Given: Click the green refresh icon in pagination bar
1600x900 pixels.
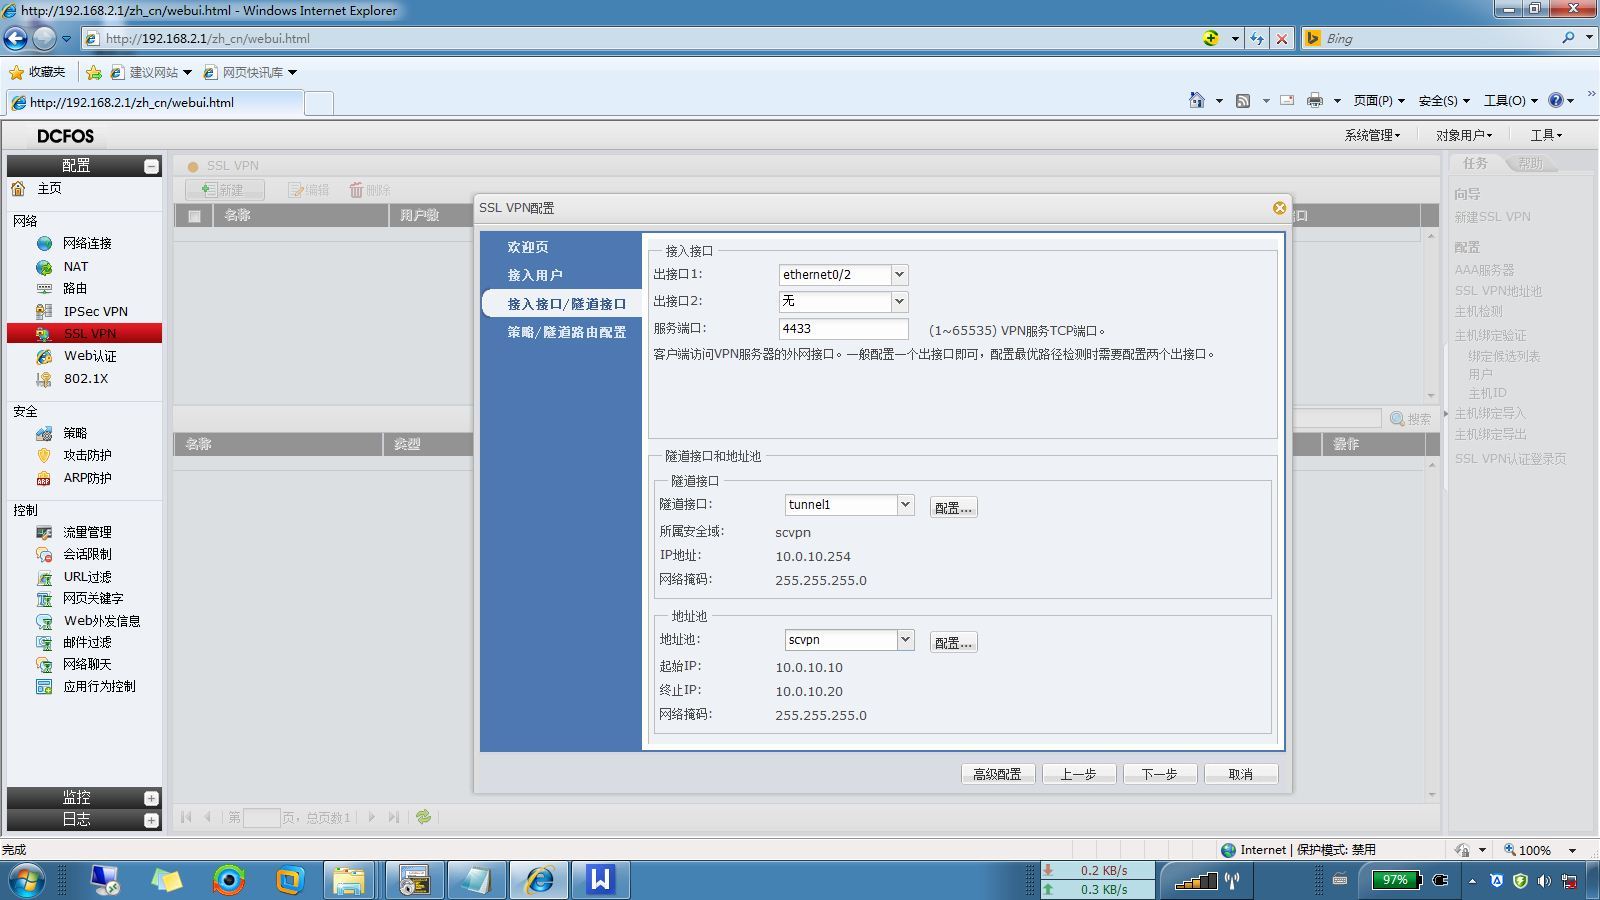Looking at the screenshot, I should [424, 817].
